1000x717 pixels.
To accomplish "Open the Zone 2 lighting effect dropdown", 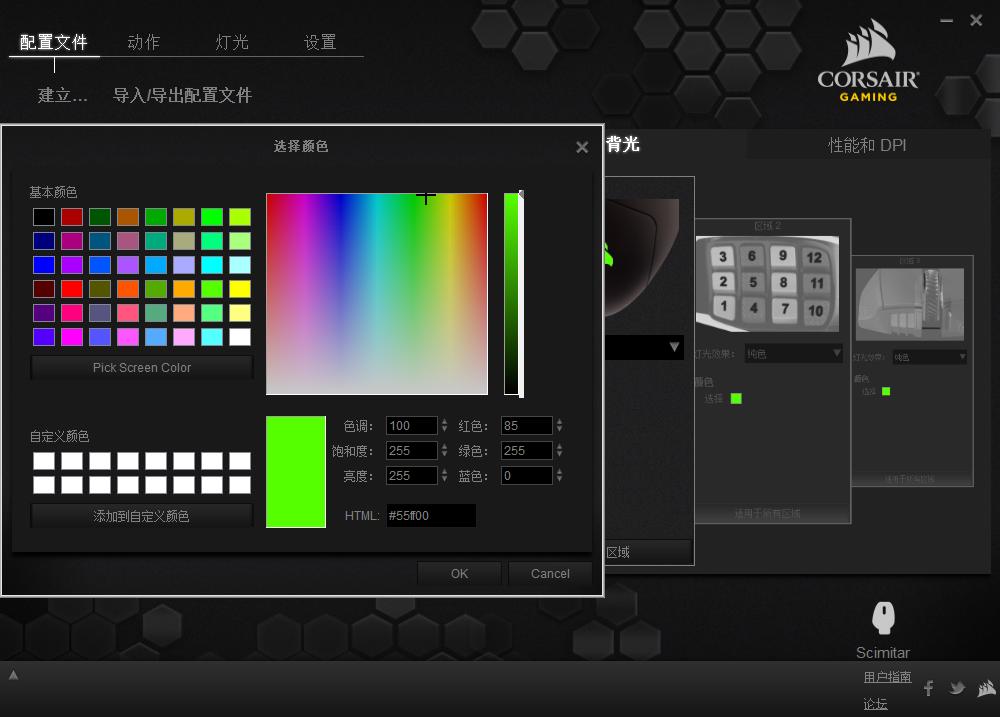I will point(793,353).
